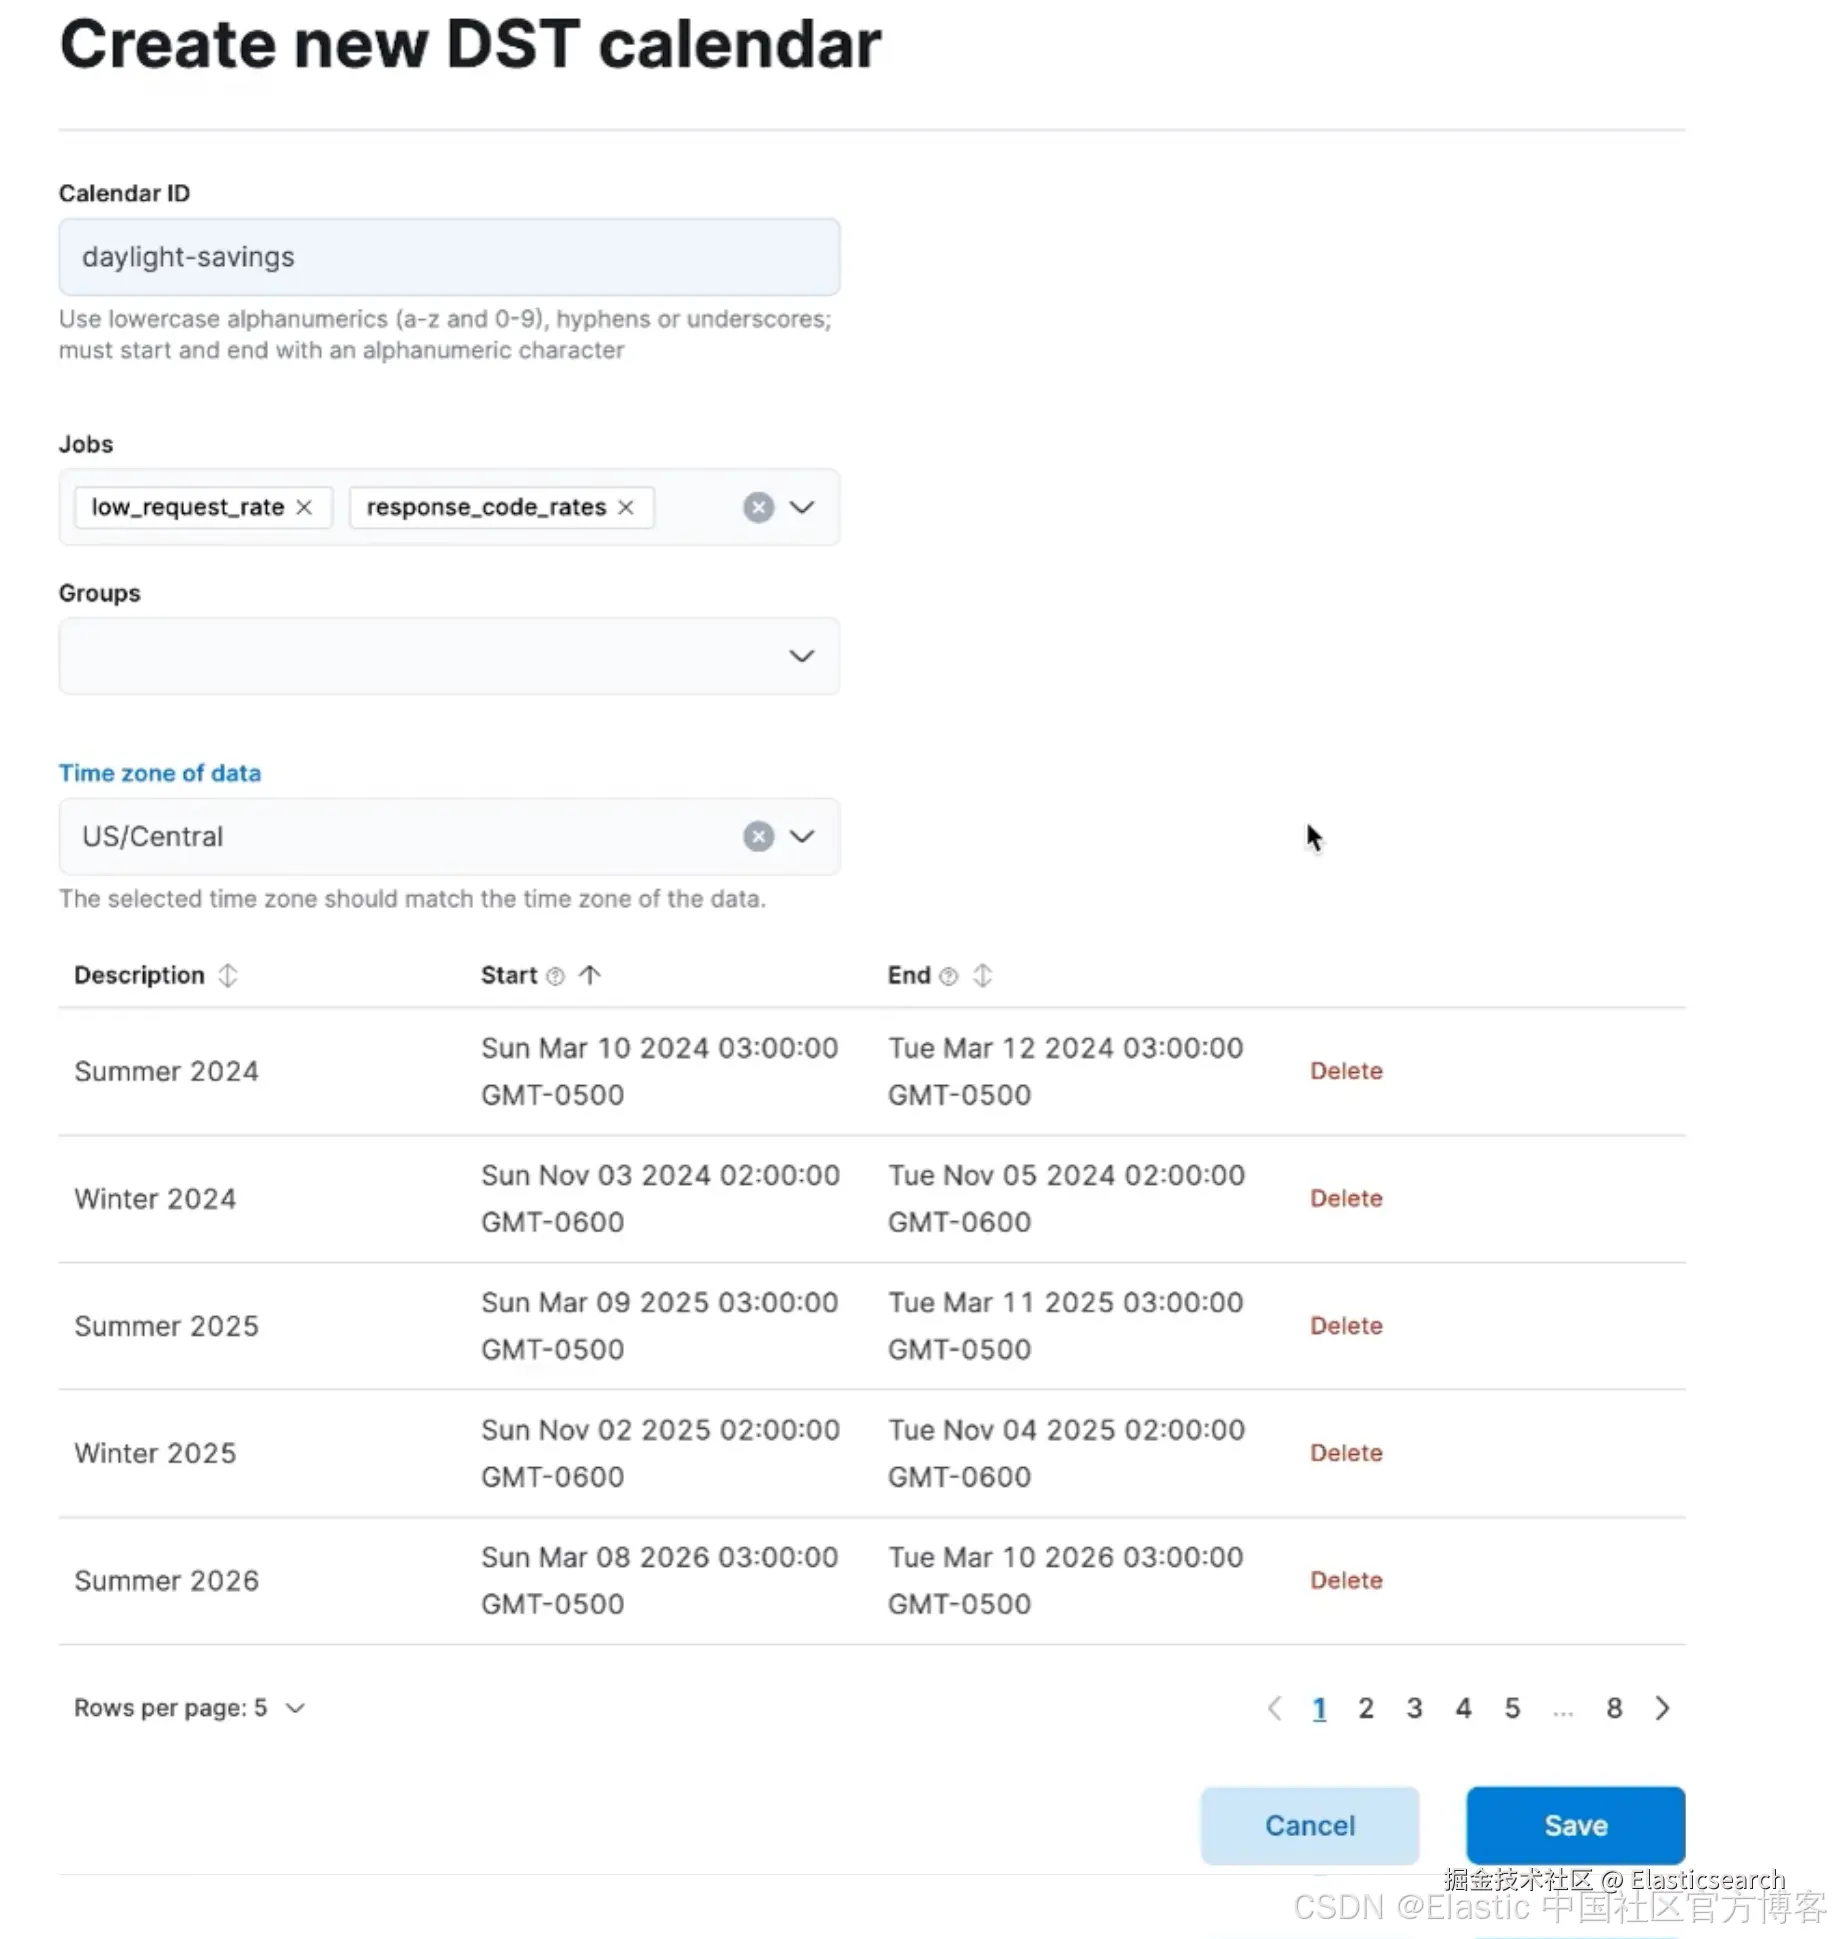Remove the response_code_rates job tag

pos(626,508)
